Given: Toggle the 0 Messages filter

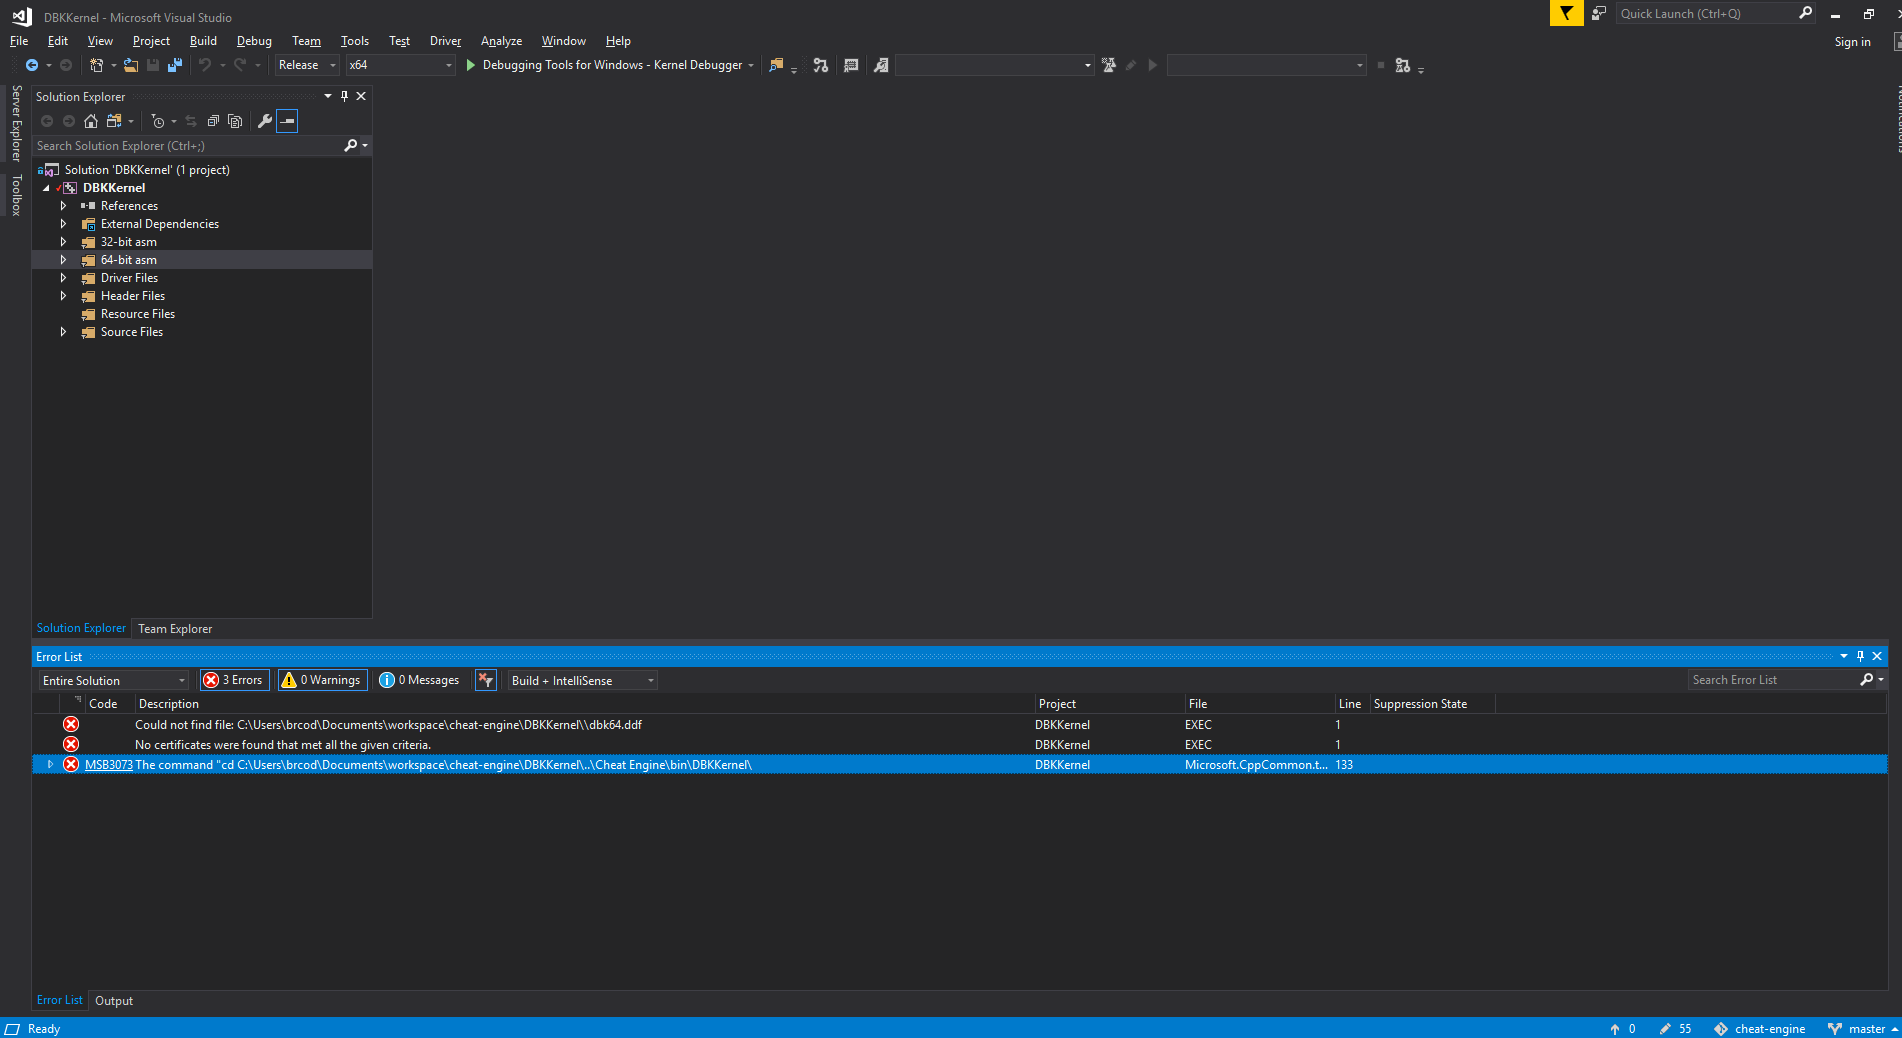Looking at the screenshot, I should 420,680.
